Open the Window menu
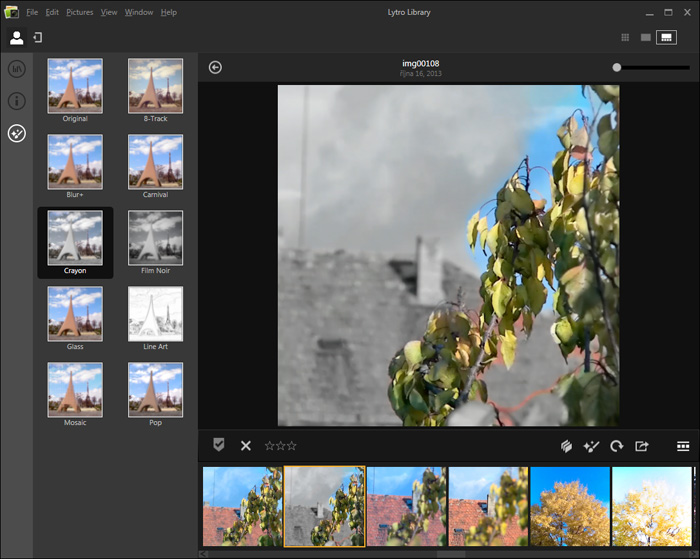Viewport: 700px width, 559px height. [x=139, y=12]
